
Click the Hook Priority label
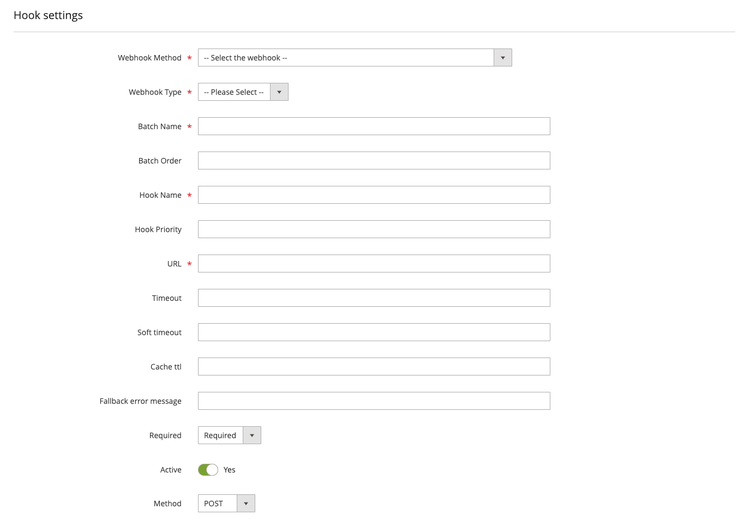[x=158, y=230]
